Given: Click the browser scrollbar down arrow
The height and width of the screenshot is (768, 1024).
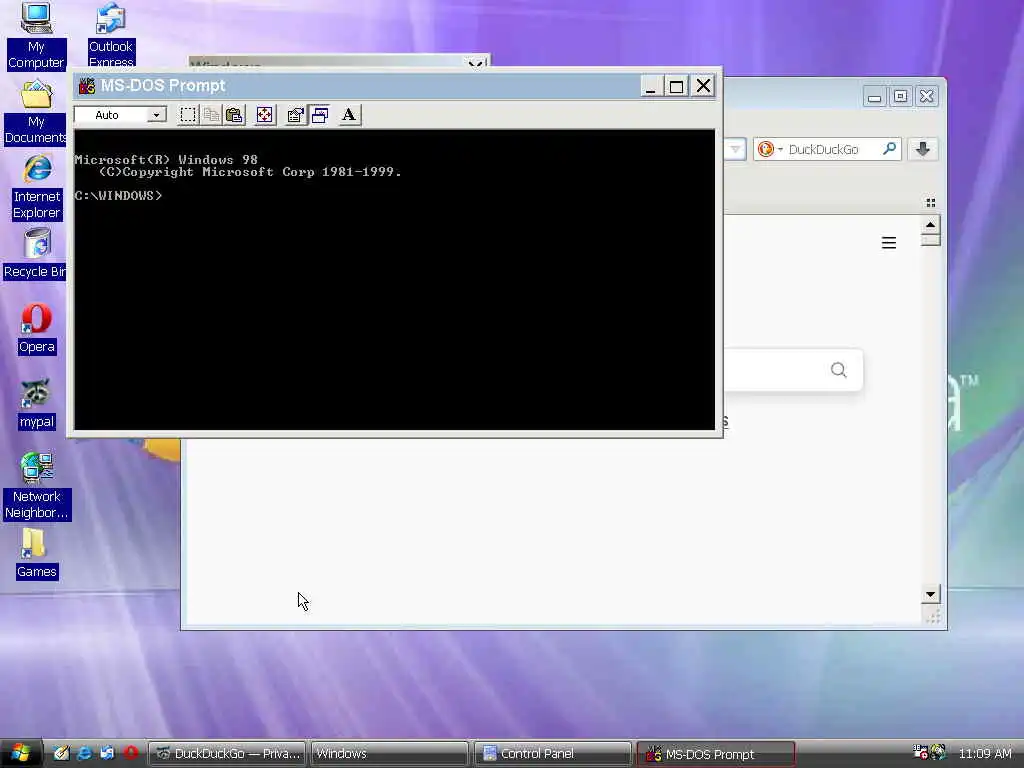Looking at the screenshot, I should [x=931, y=594].
